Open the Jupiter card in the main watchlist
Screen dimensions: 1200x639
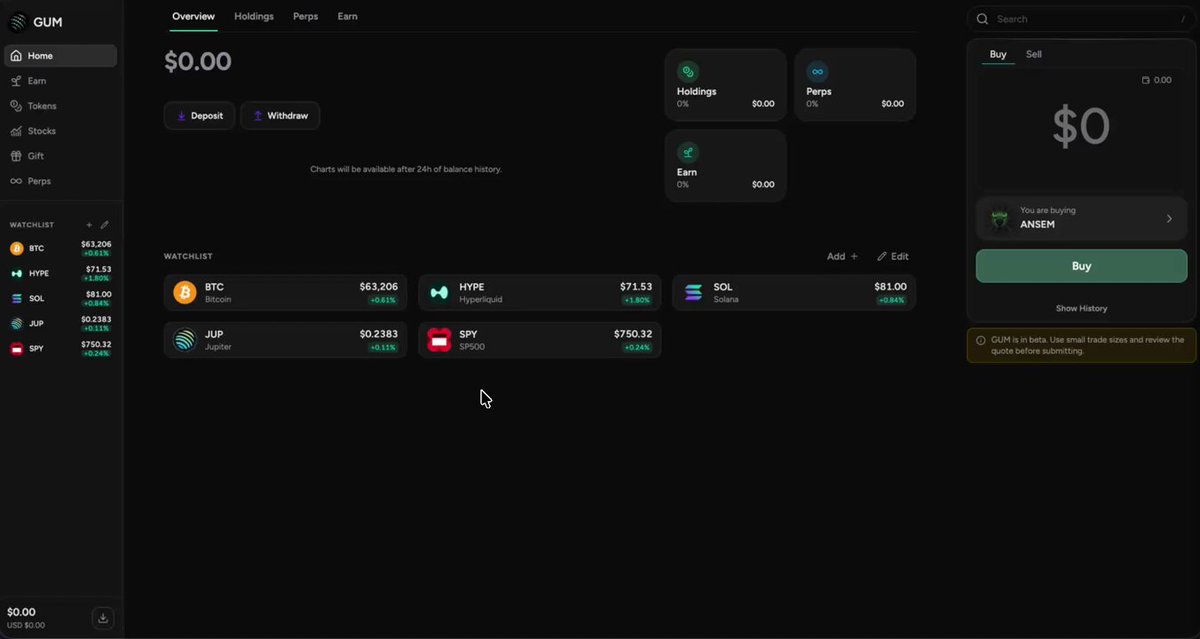coord(285,340)
